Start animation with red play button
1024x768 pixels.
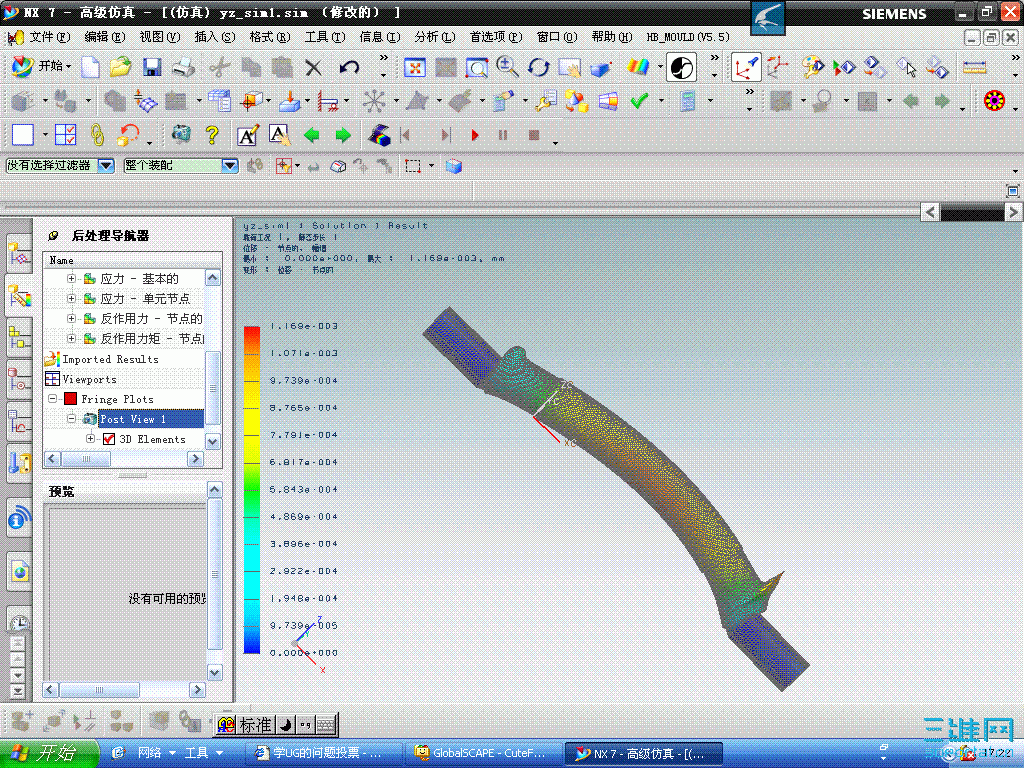click(x=475, y=135)
